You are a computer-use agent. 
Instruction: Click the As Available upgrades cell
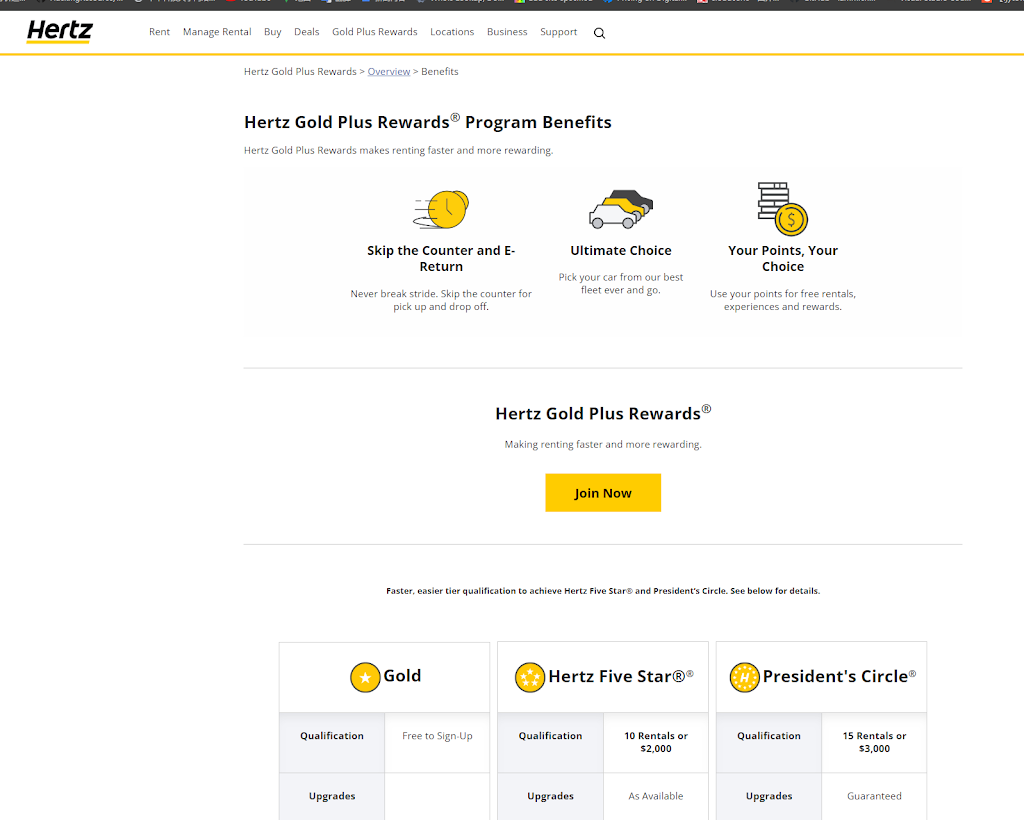656,796
